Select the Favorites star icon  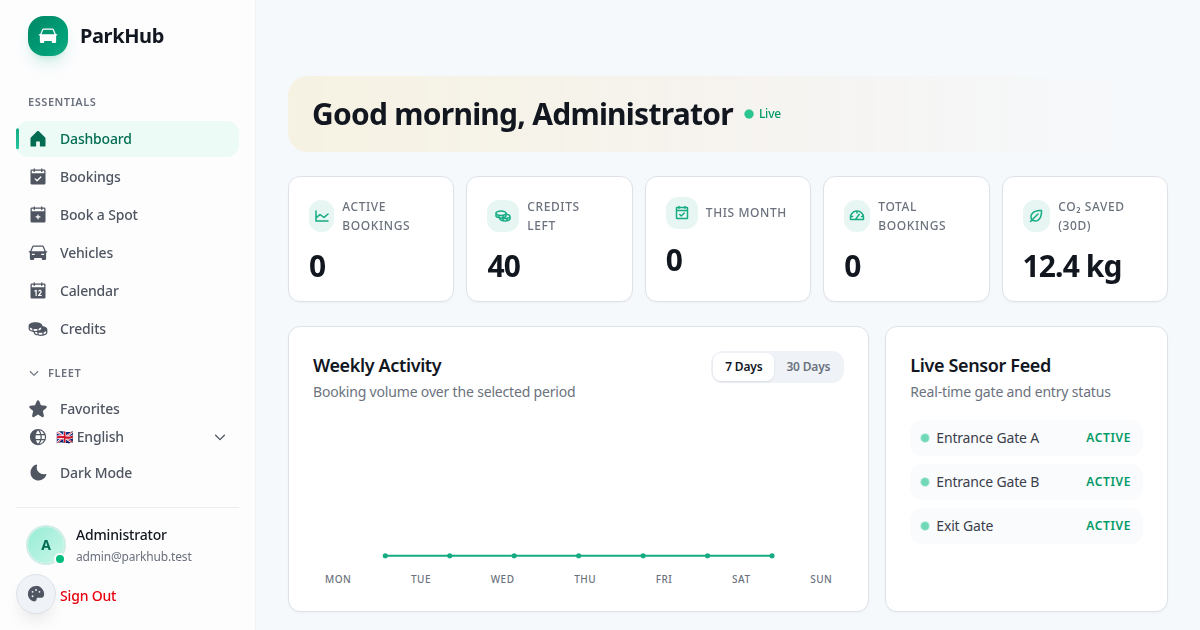click(38, 408)
